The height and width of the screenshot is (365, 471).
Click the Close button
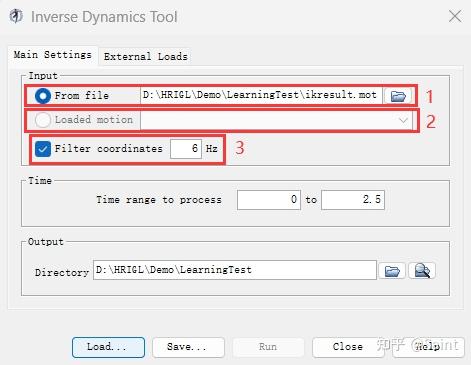(348, 347)
